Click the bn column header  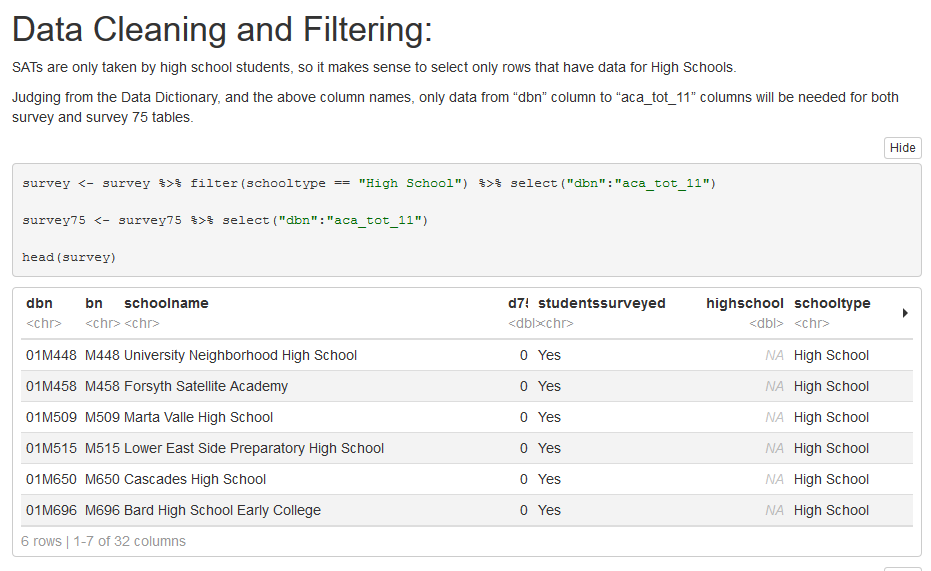[94, 303]
